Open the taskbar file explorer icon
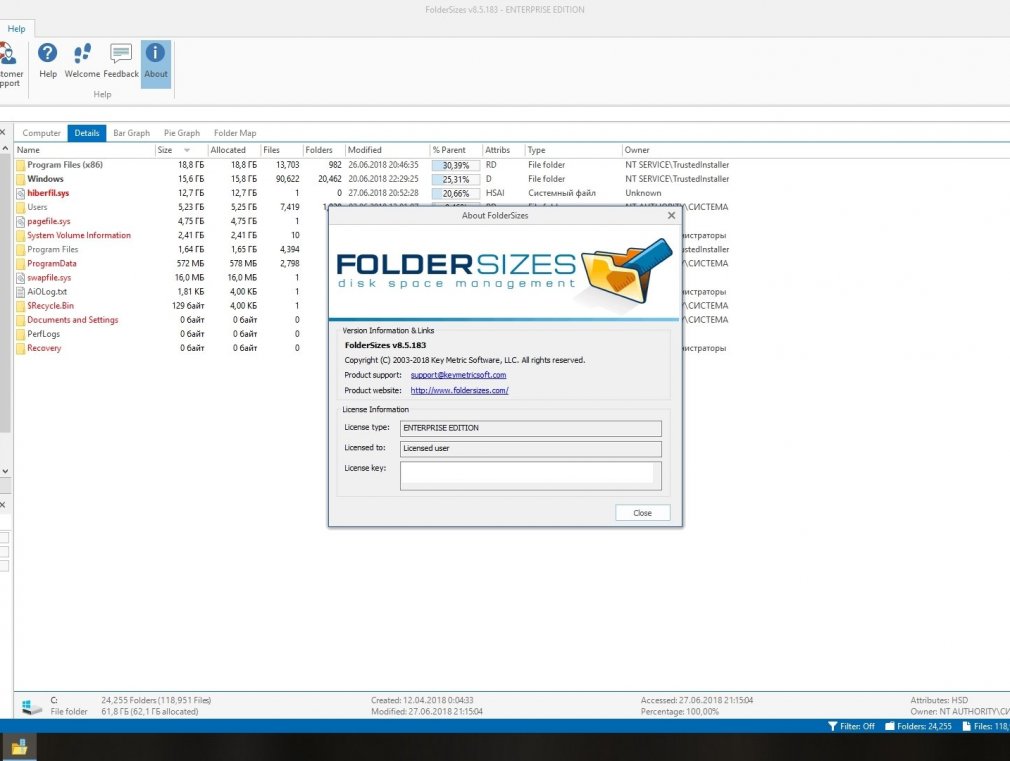Image resolution: width=1010 pixels, height=761 pixels. tap(19, 747)
